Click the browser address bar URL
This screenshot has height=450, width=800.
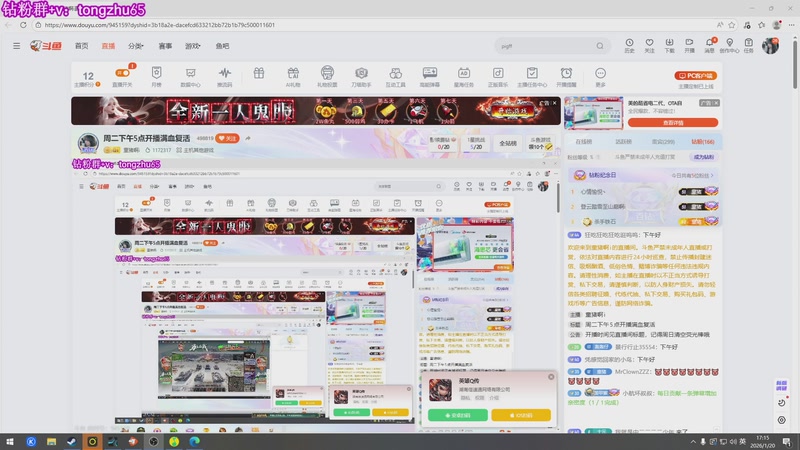(x=160, y=24)
